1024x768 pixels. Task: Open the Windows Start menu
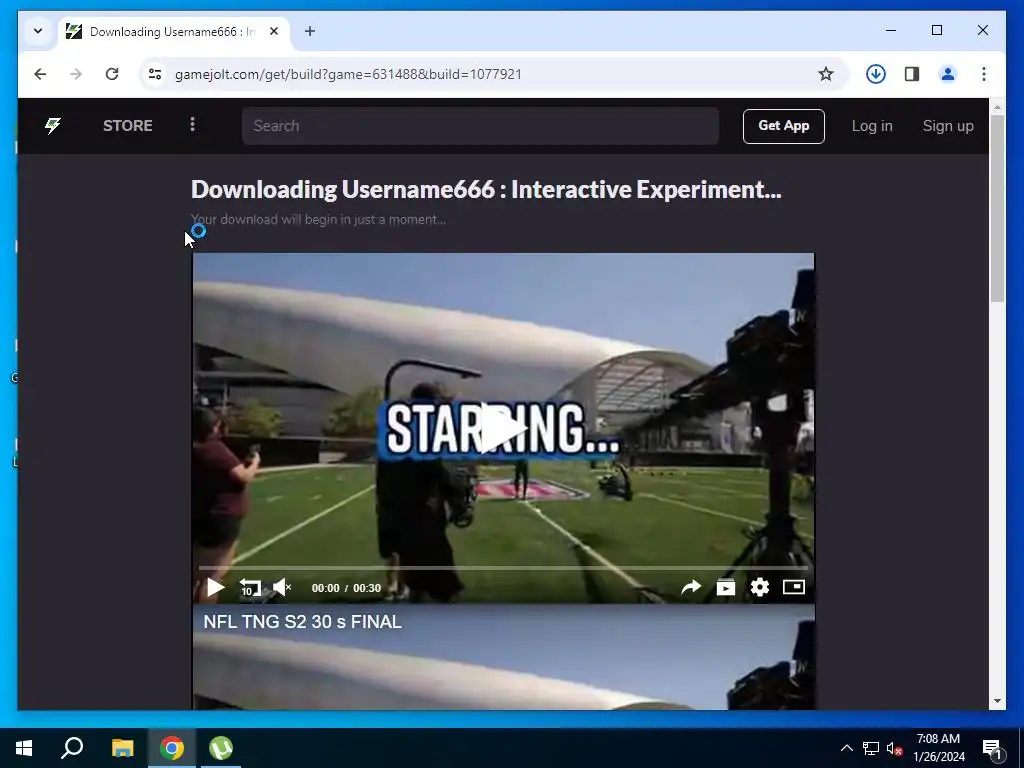(x=24, y=748)
